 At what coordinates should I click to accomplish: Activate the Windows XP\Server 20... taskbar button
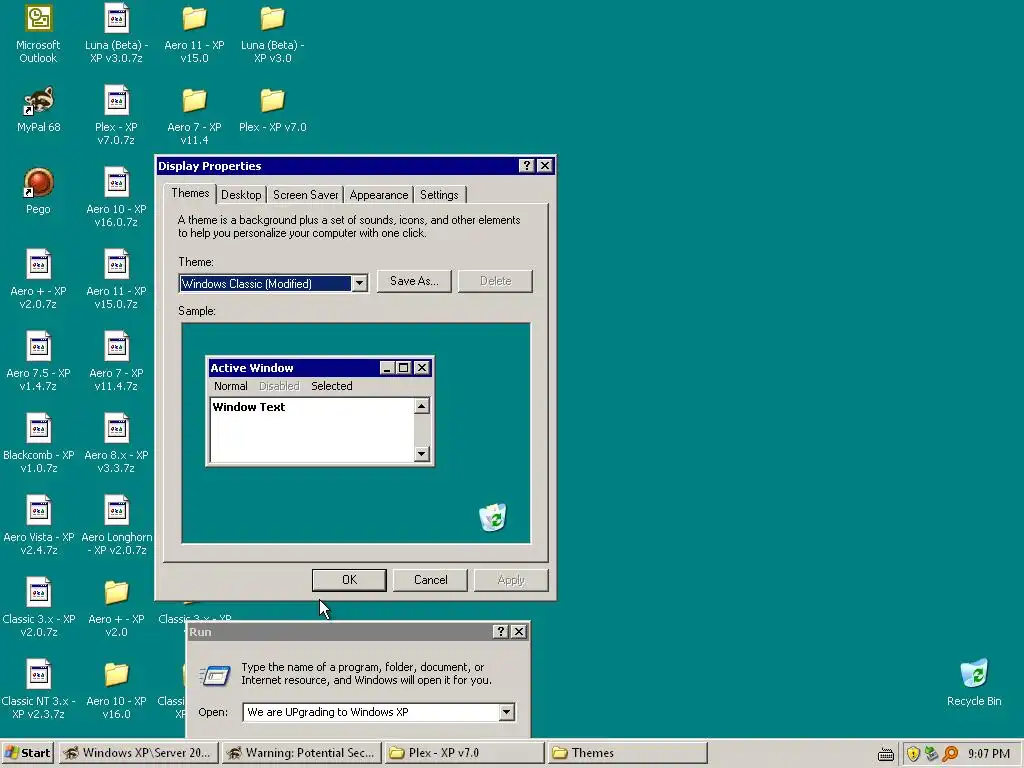(138, 753)
